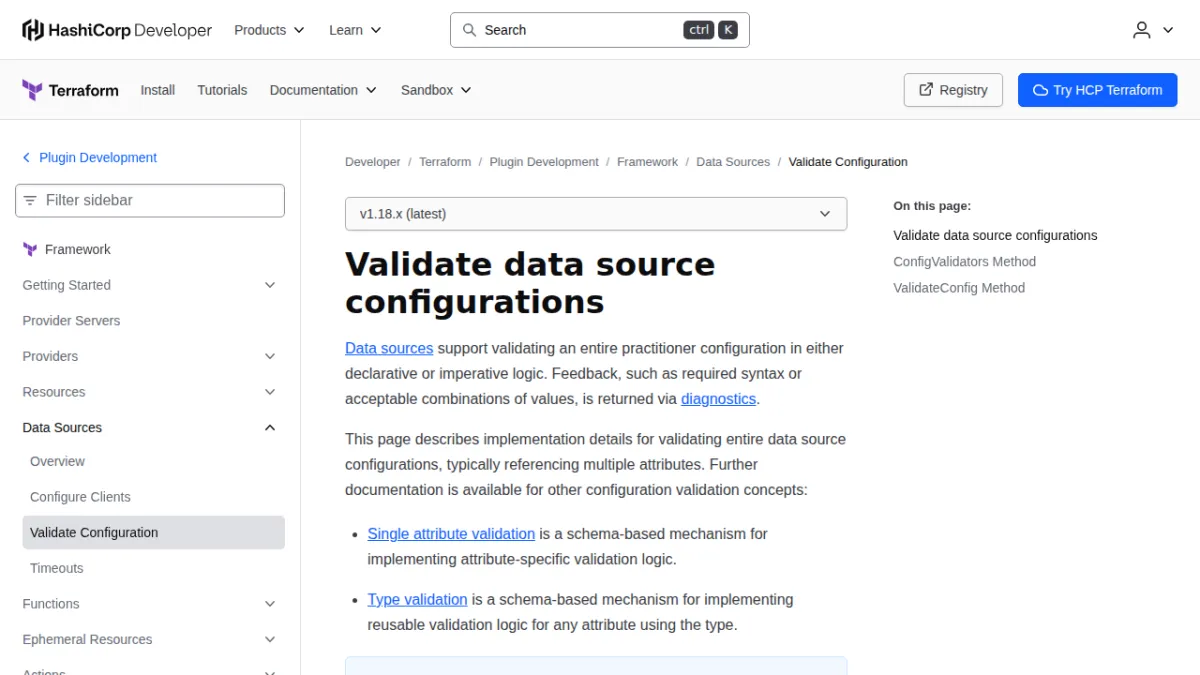Click the Framework breadcrumb link

point(647,162)
